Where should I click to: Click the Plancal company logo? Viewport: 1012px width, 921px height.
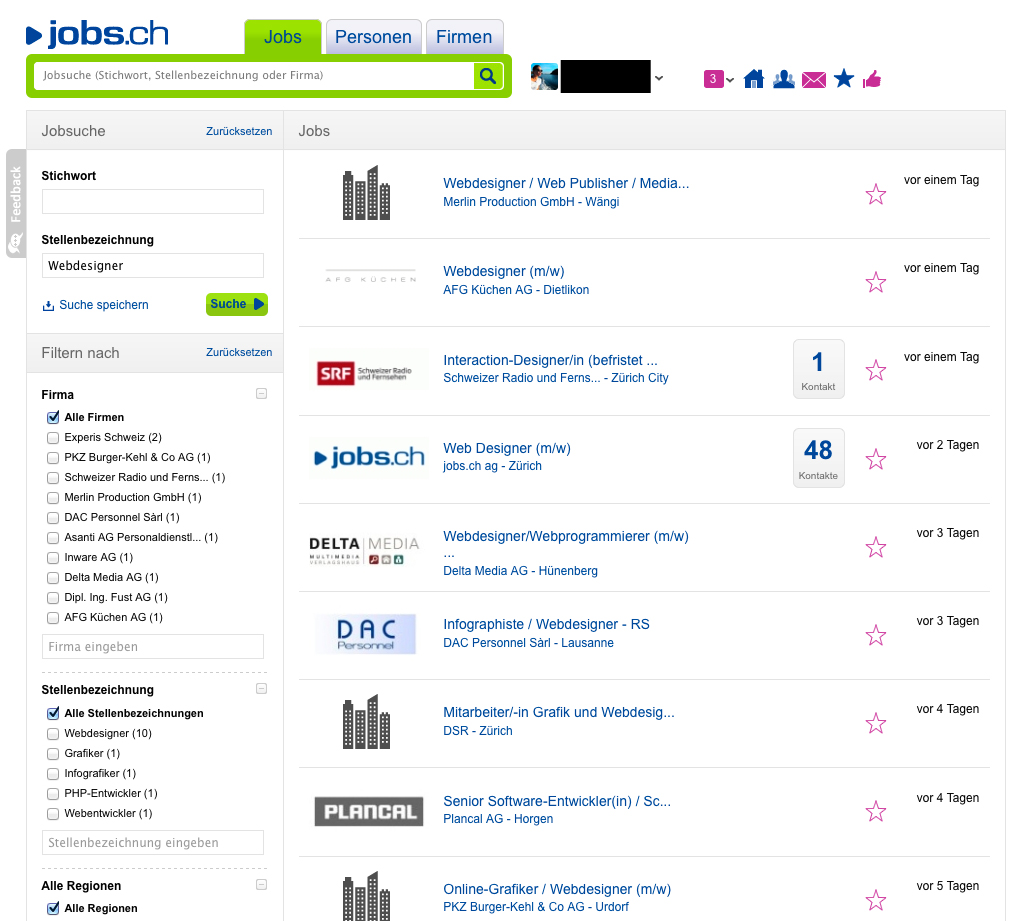click(x=369, y=811)
